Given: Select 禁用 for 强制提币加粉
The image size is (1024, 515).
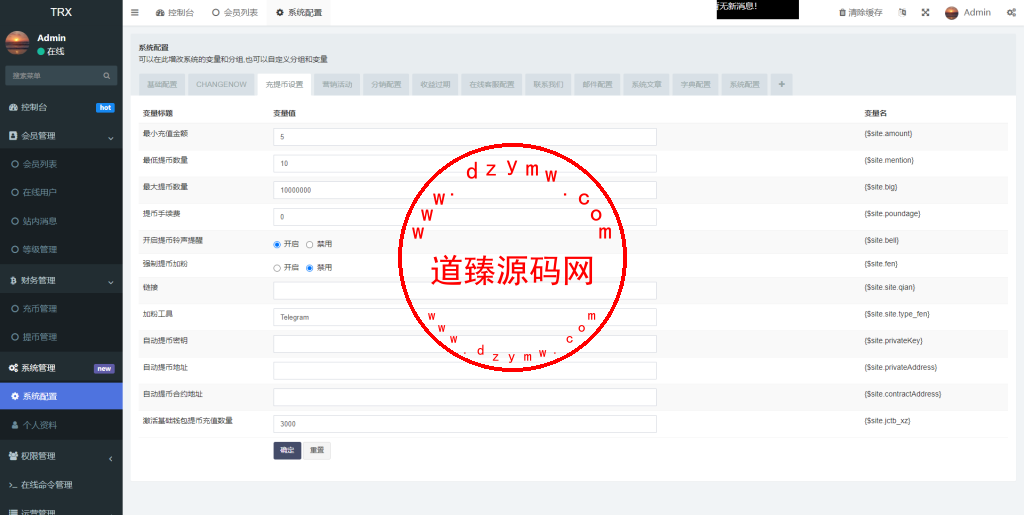Looking at the screenshot, I should click(x=310, y=268).
